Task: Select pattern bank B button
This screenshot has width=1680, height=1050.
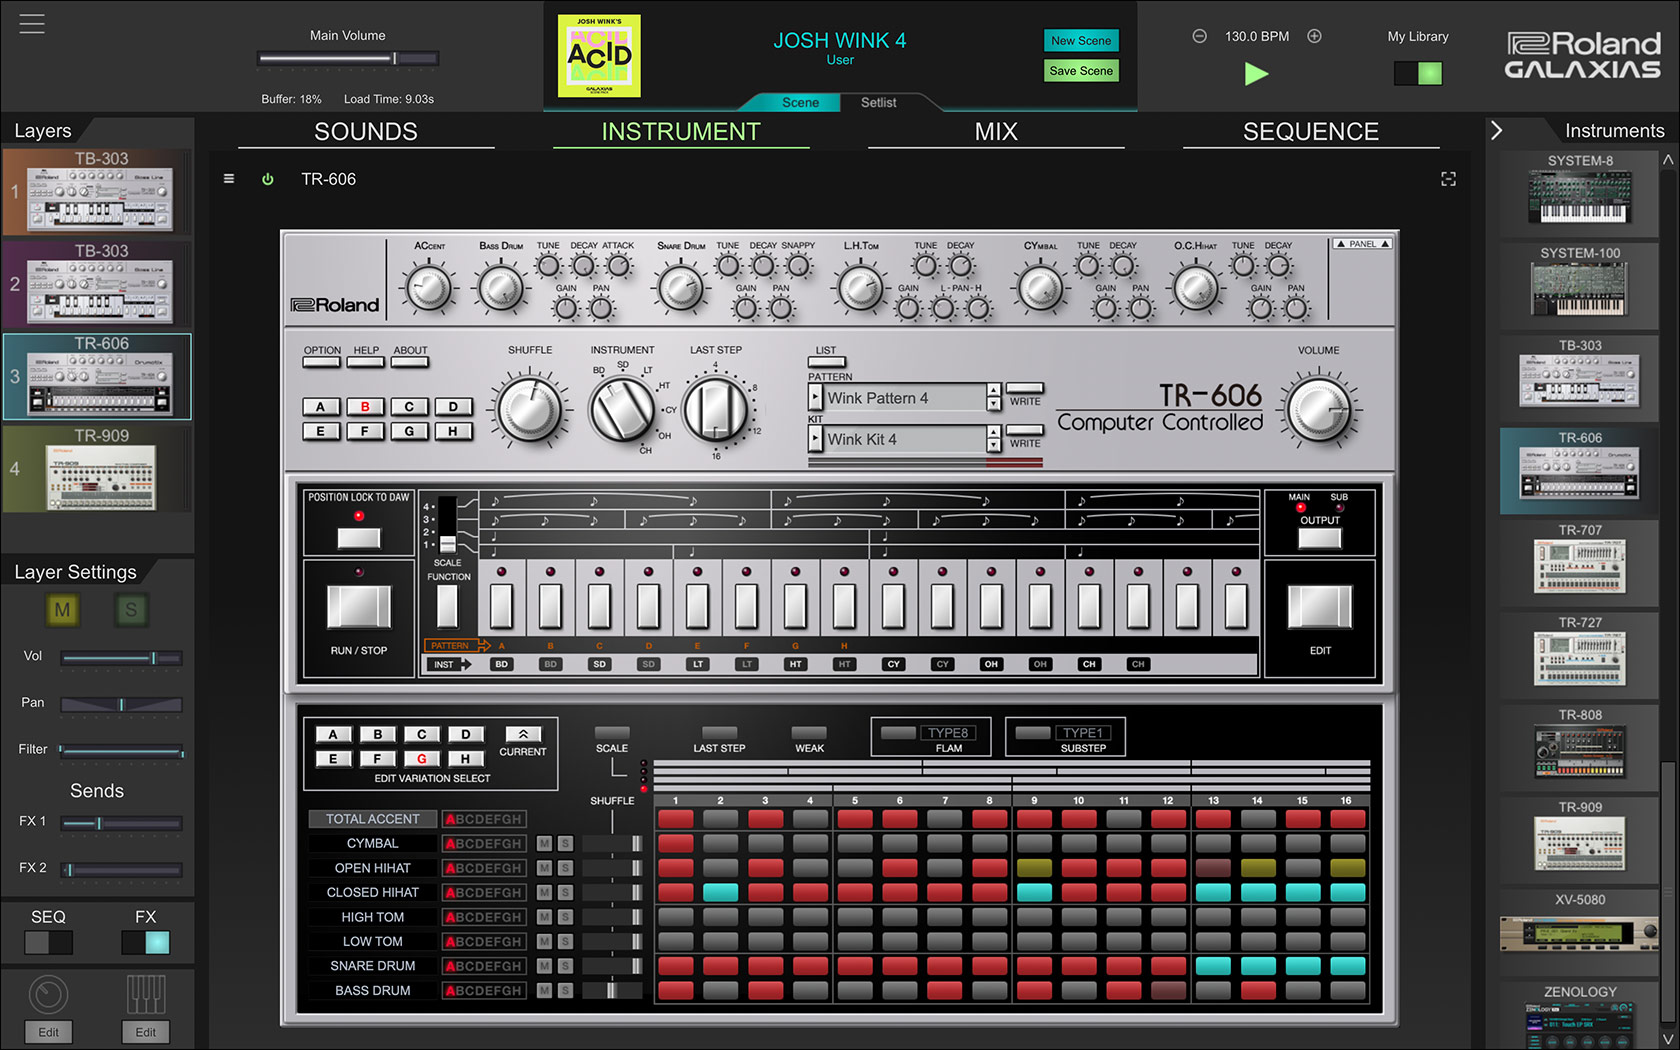Action: coord(365,407)
